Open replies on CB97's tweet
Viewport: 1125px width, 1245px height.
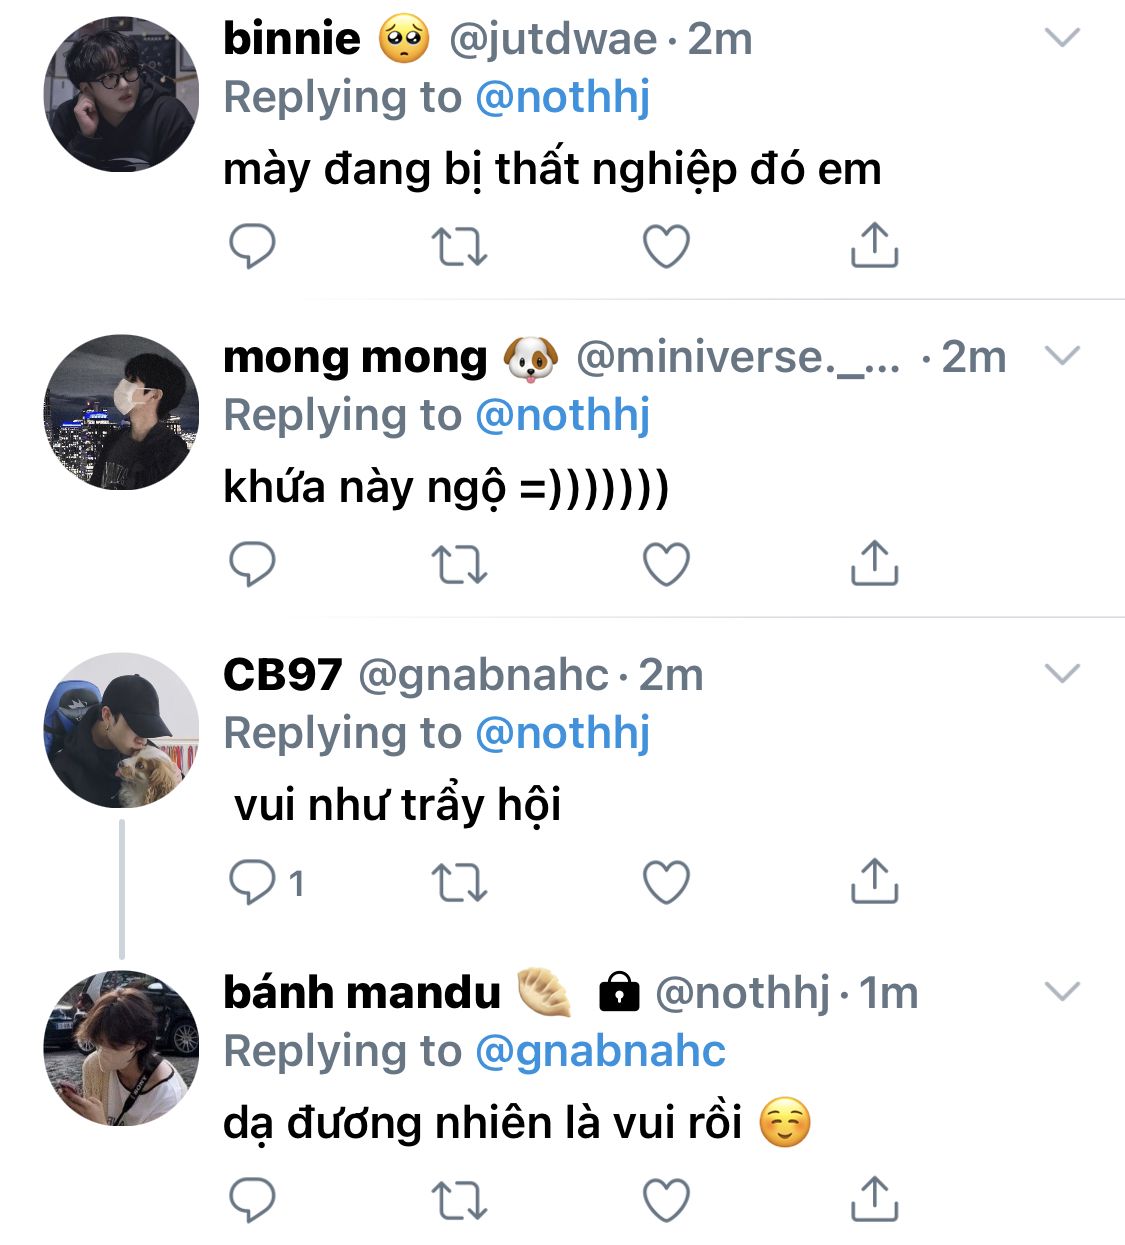click(252, 882)
